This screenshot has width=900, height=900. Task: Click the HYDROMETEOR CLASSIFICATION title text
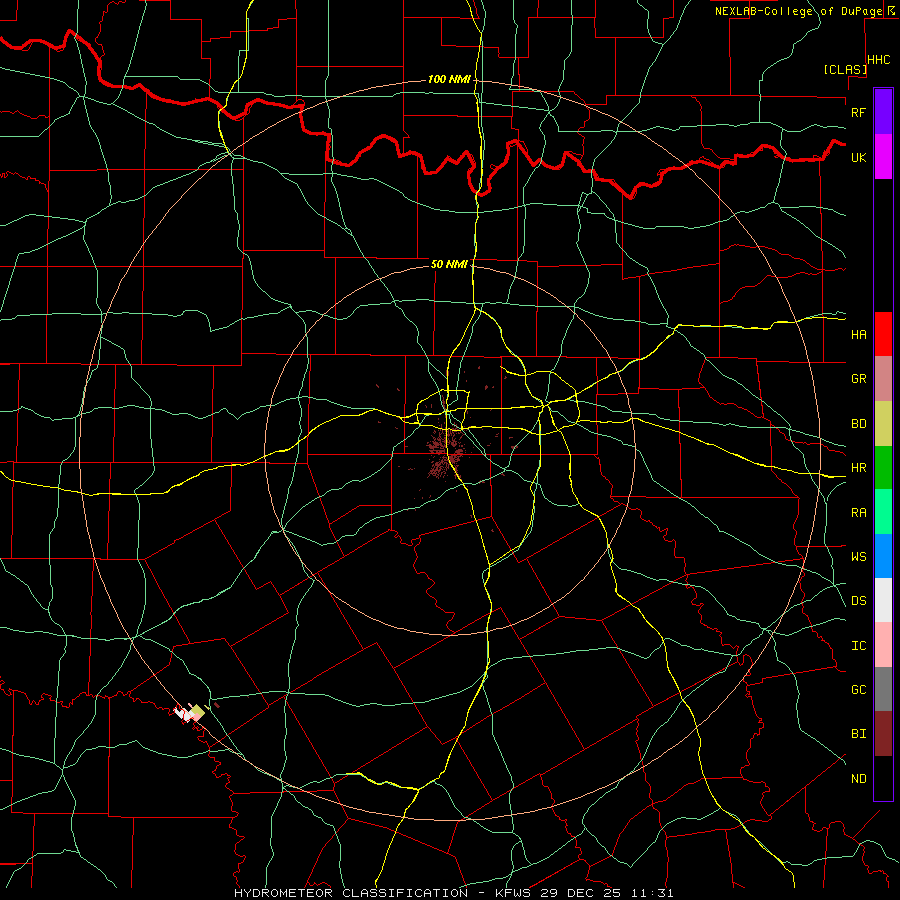351,893
